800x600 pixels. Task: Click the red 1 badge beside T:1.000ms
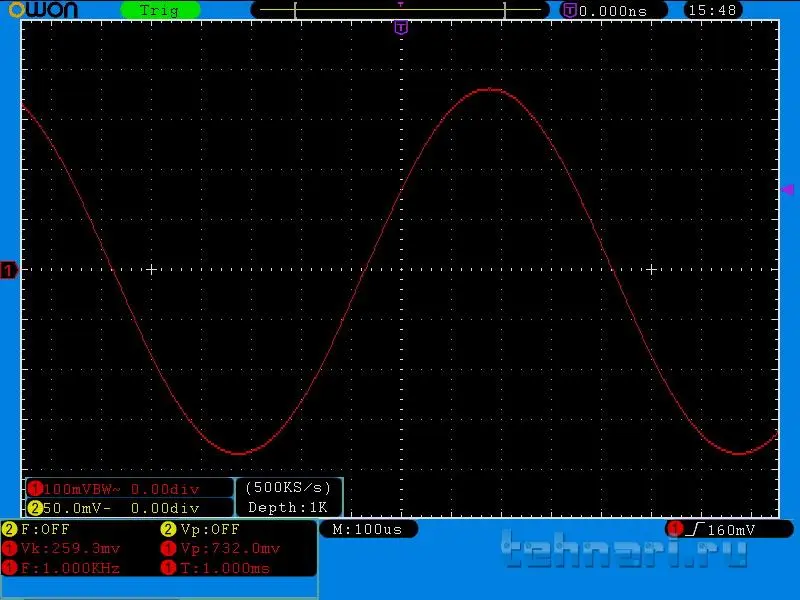pos(168,568)
